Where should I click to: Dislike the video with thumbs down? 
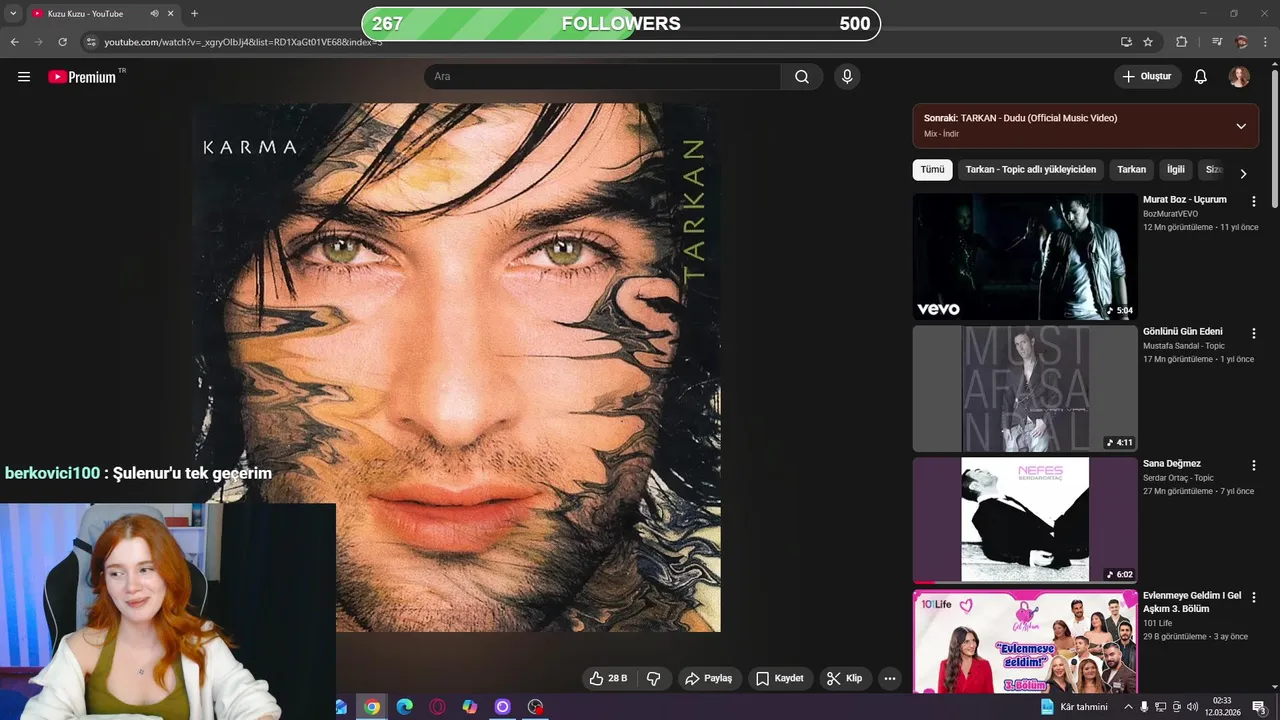pos(654,678)
